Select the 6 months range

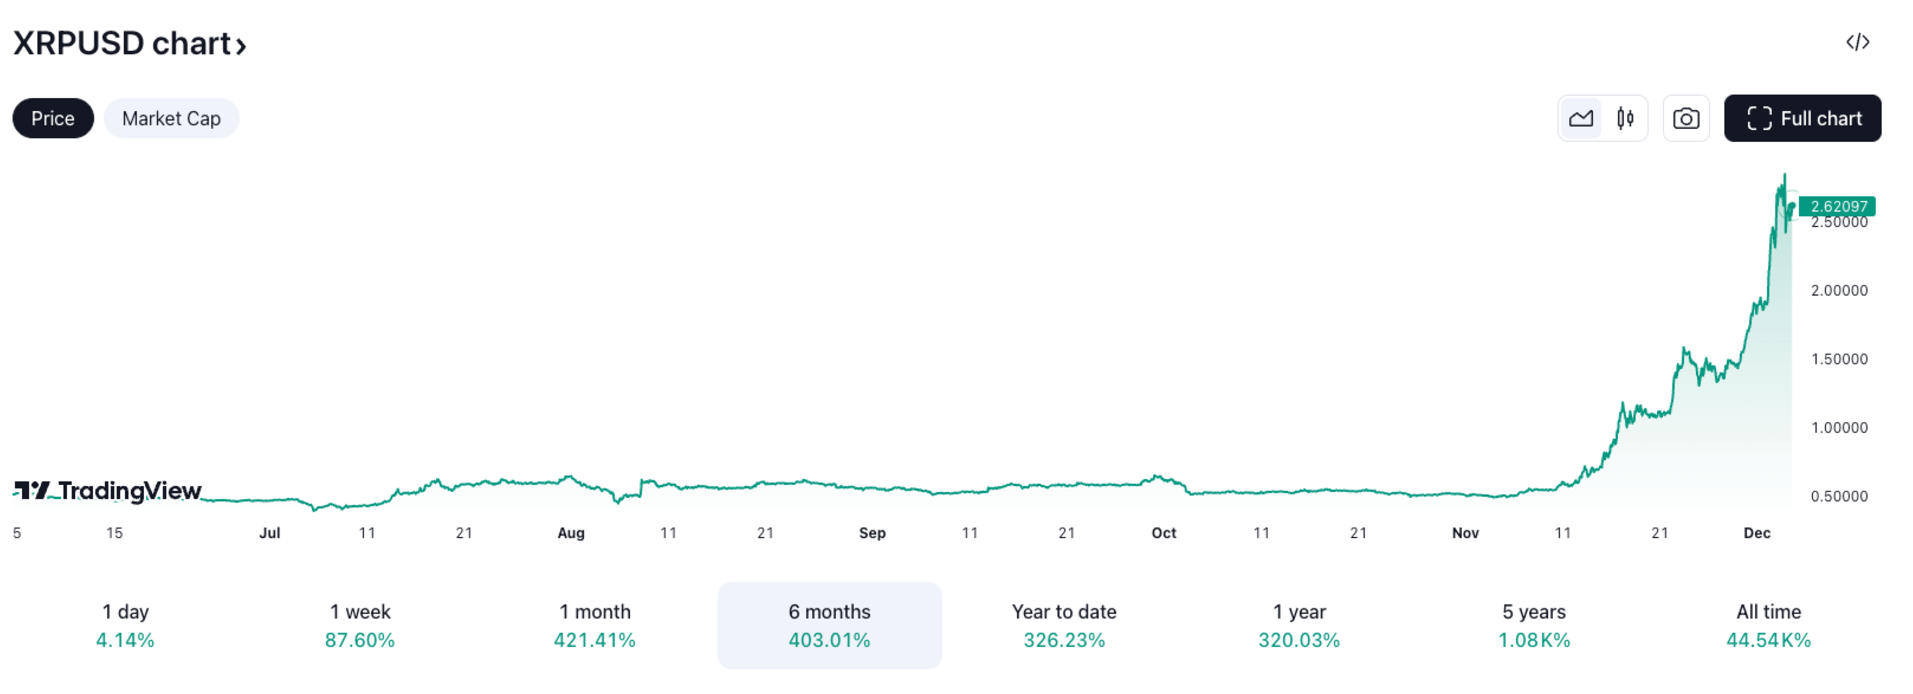pyautogui.click(x=830, y=625)
